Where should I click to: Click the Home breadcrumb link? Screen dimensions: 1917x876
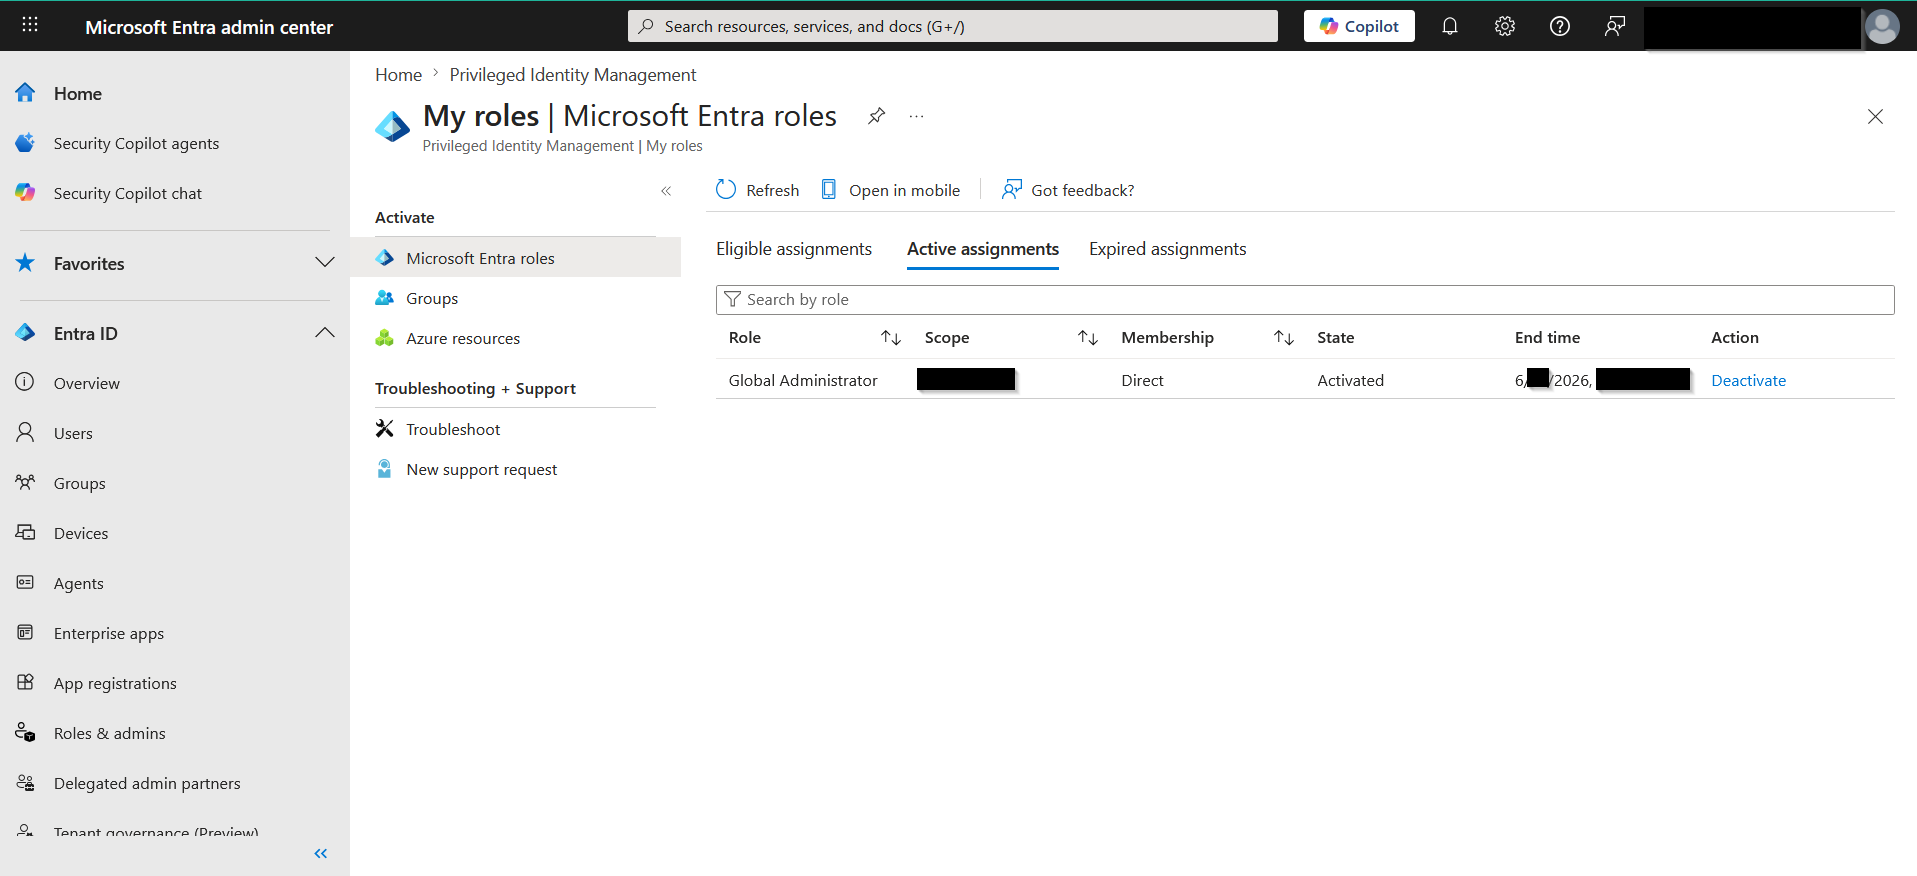(398, 75)
